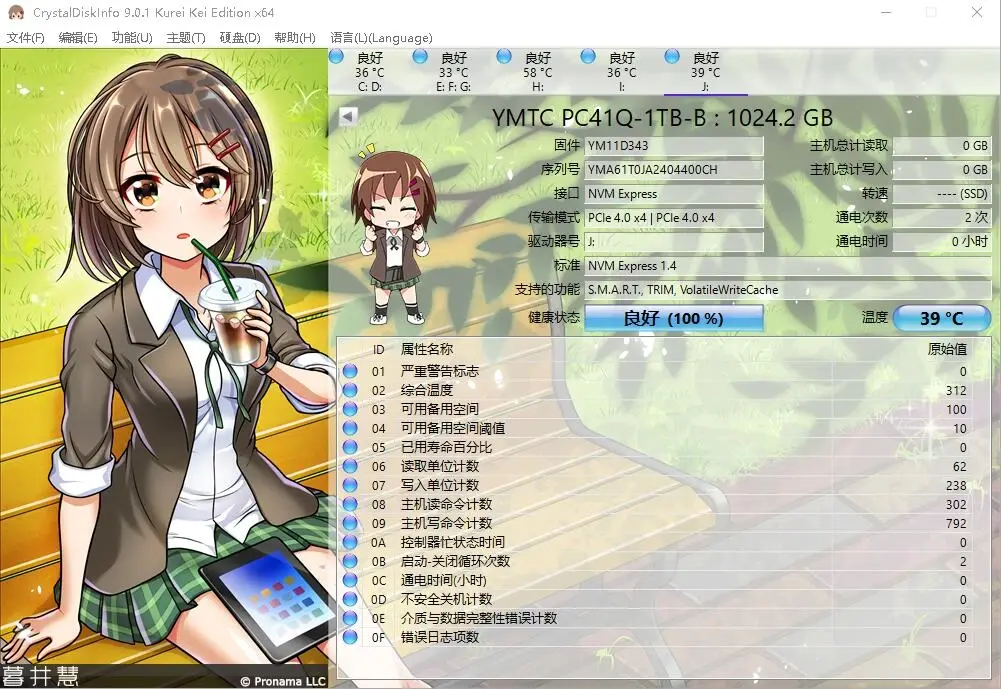Click the drive letter field J:

pyautogui.click(x=674, y=241)
